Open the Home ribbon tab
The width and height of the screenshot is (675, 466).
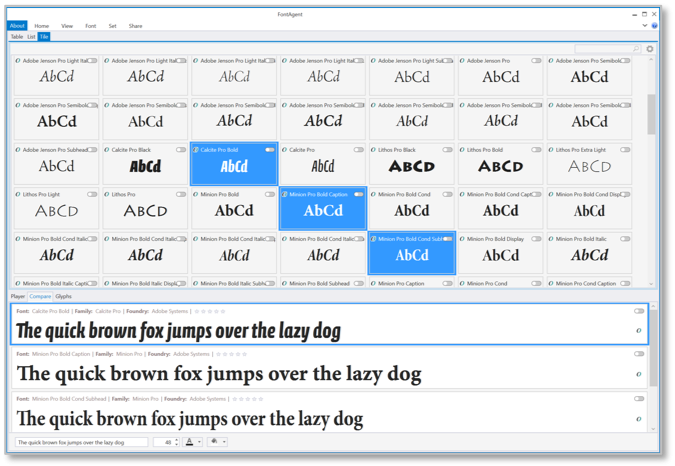[x=42, y=26]
